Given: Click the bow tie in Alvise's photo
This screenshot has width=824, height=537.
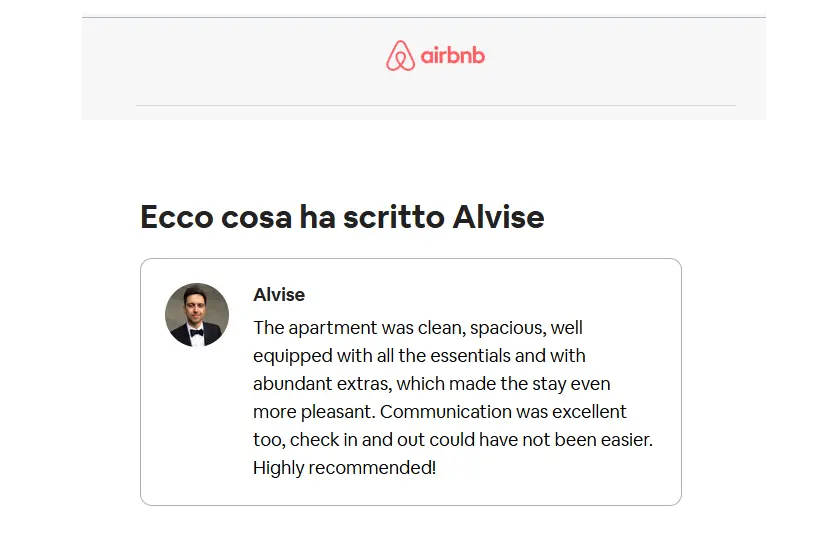Looking at the screenshot, I should tap(197, 333).
